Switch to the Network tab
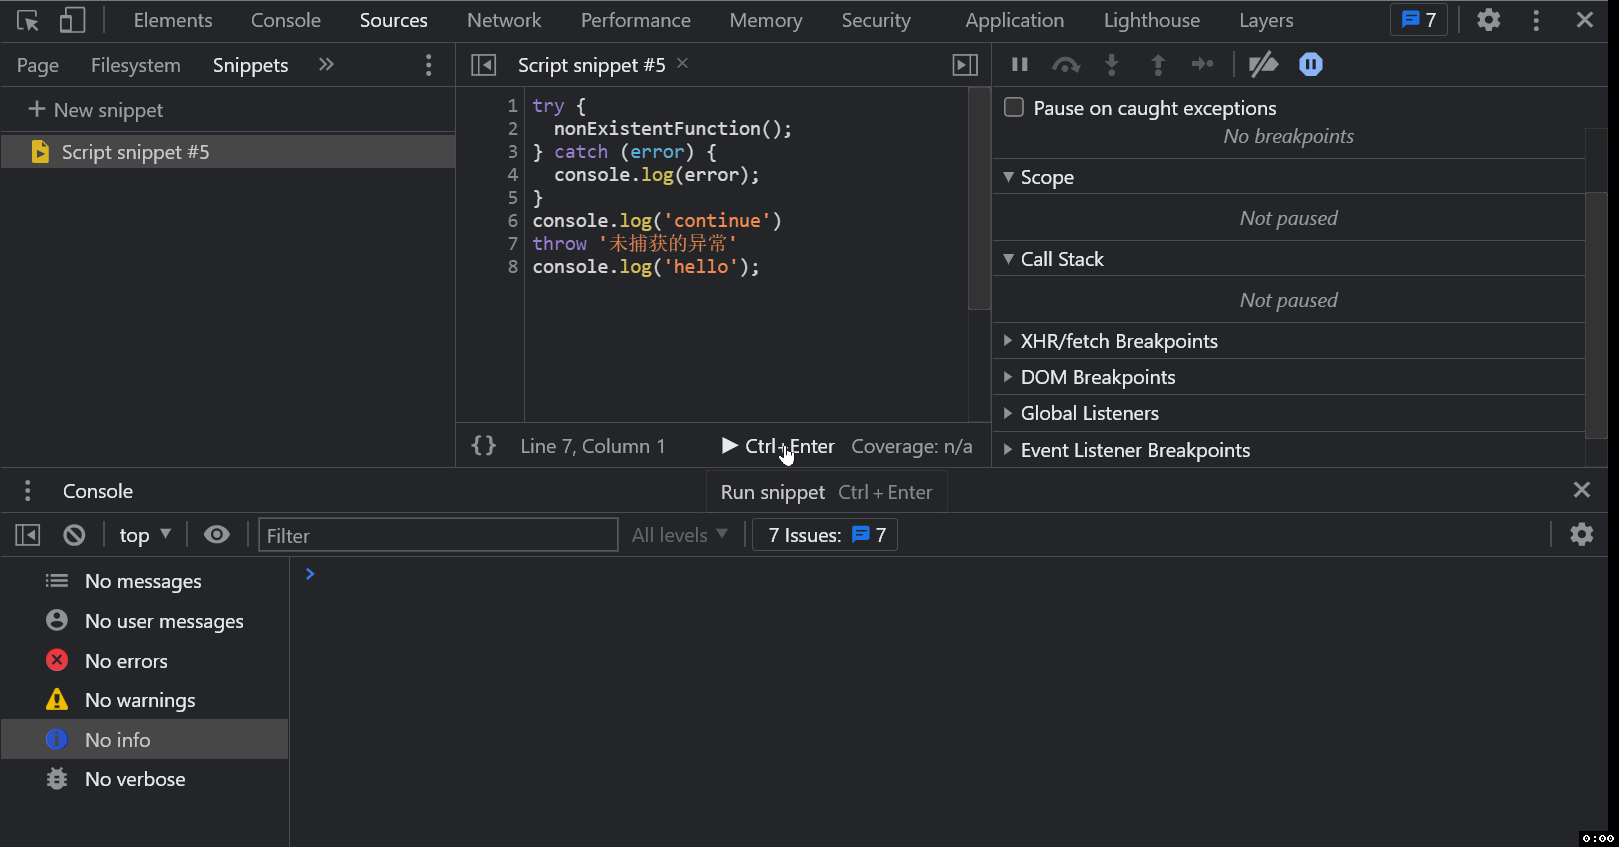Viewport: 1619px width, 847px height. (504, 20)
